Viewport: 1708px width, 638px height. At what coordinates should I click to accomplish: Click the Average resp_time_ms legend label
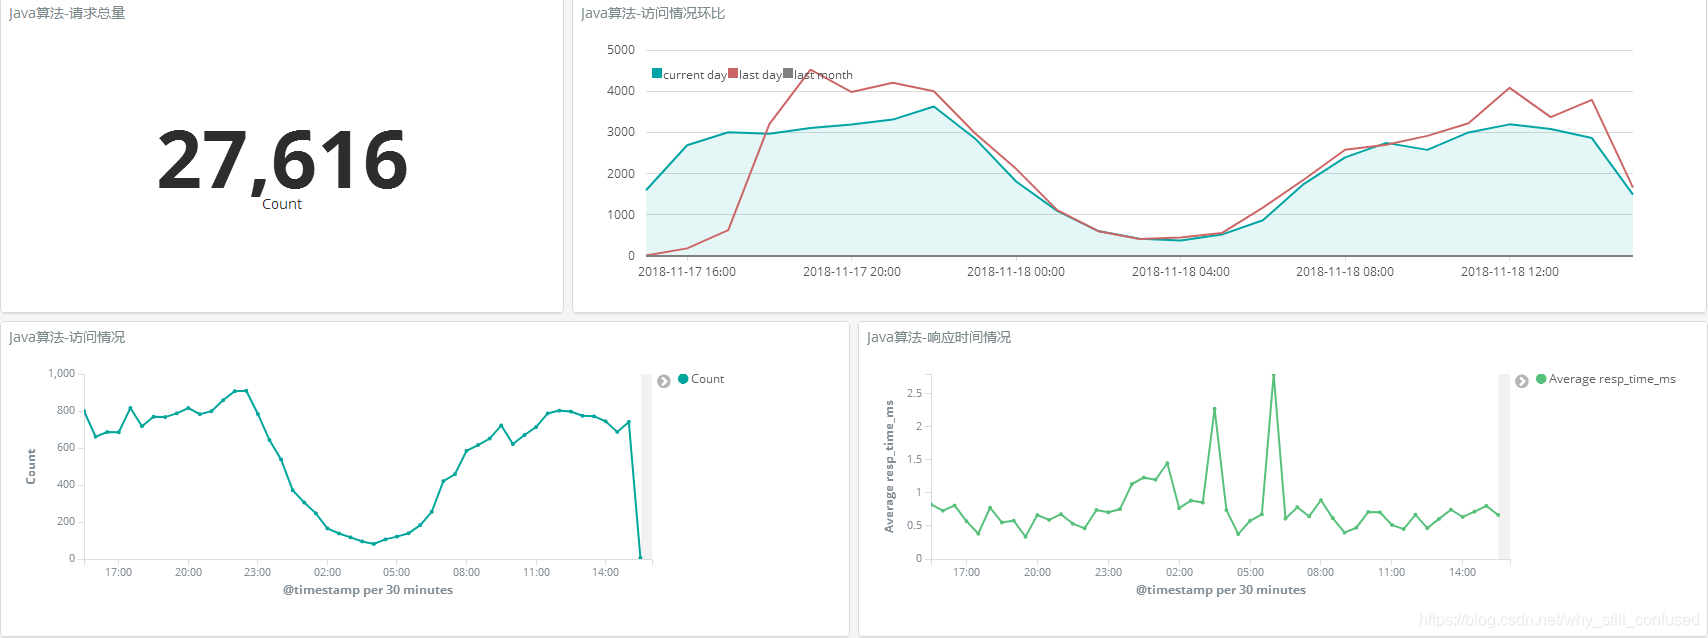tap(1612, 379)
